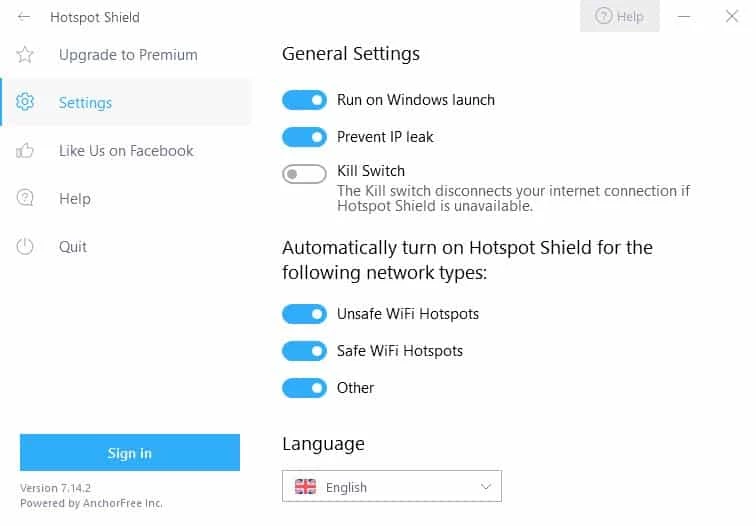756x526 pixels.
Task: Turn off Unsafe WiFi Hotspots switch
Action: 304,314
